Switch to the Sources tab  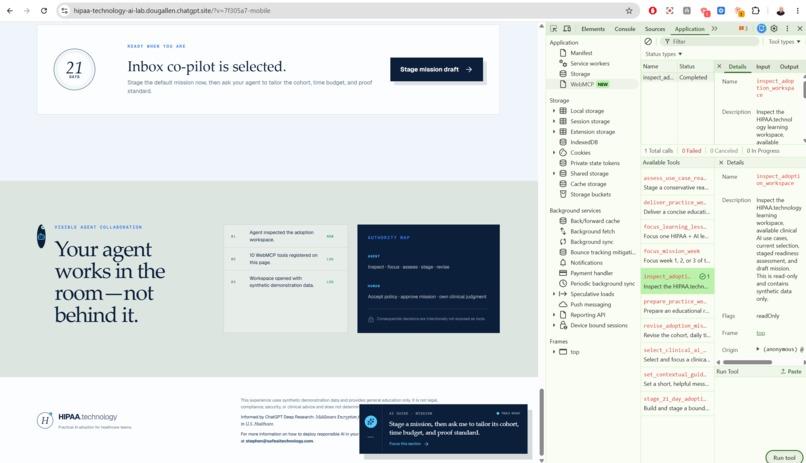(x=655, y=29)
